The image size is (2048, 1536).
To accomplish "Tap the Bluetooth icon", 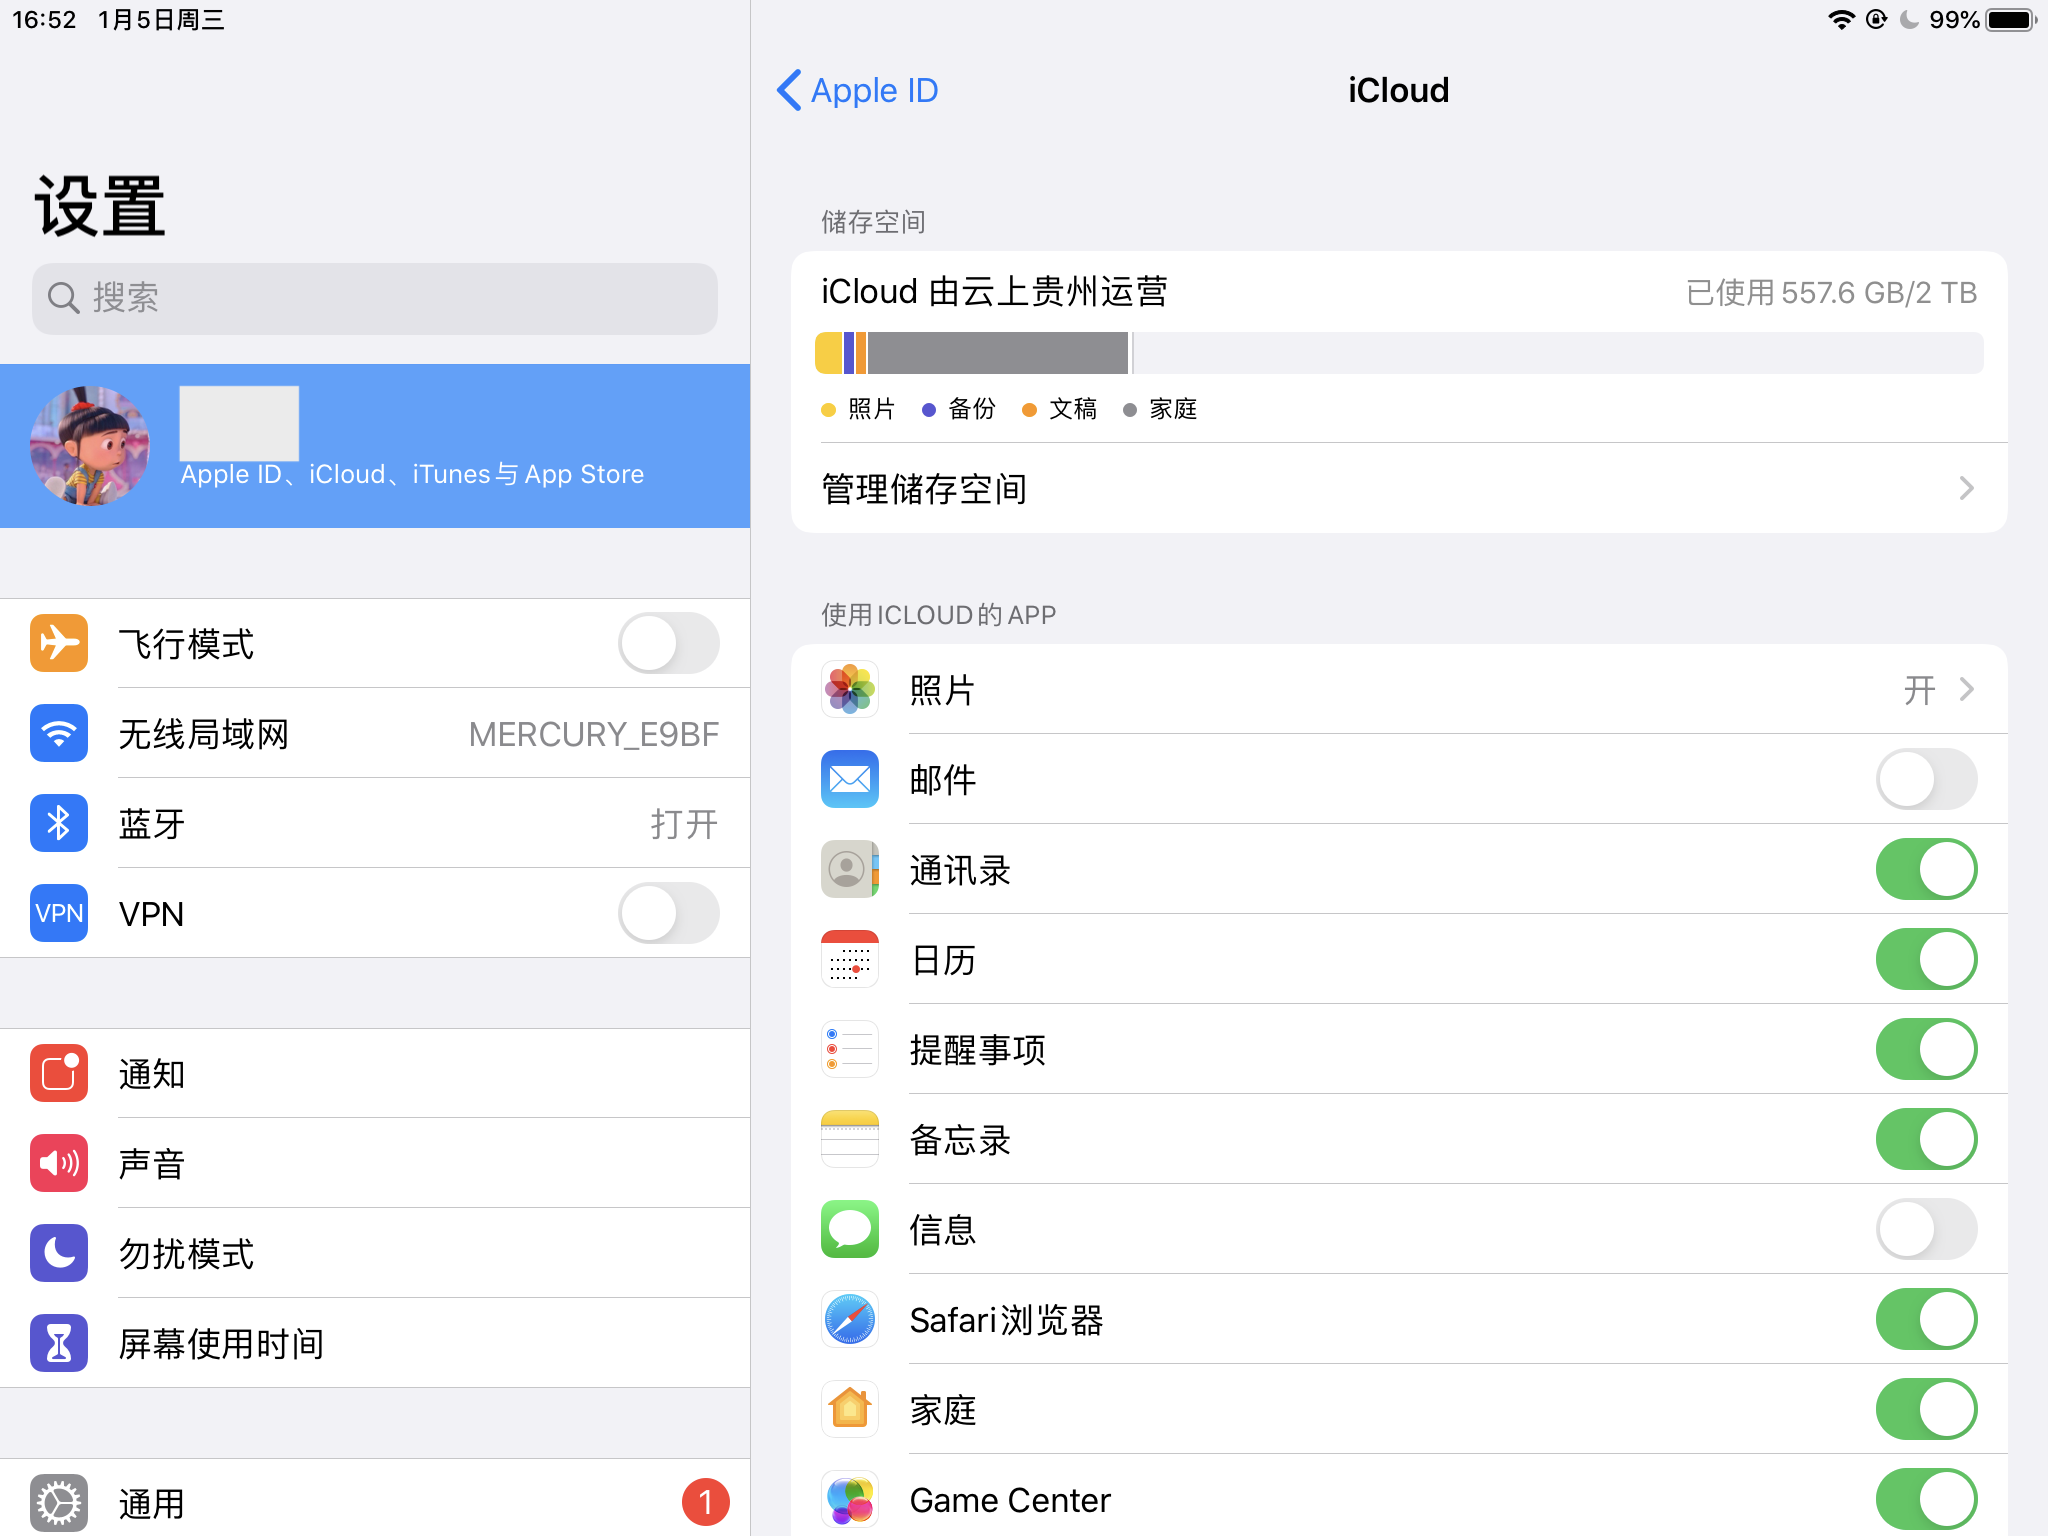I will click(59, 823).
